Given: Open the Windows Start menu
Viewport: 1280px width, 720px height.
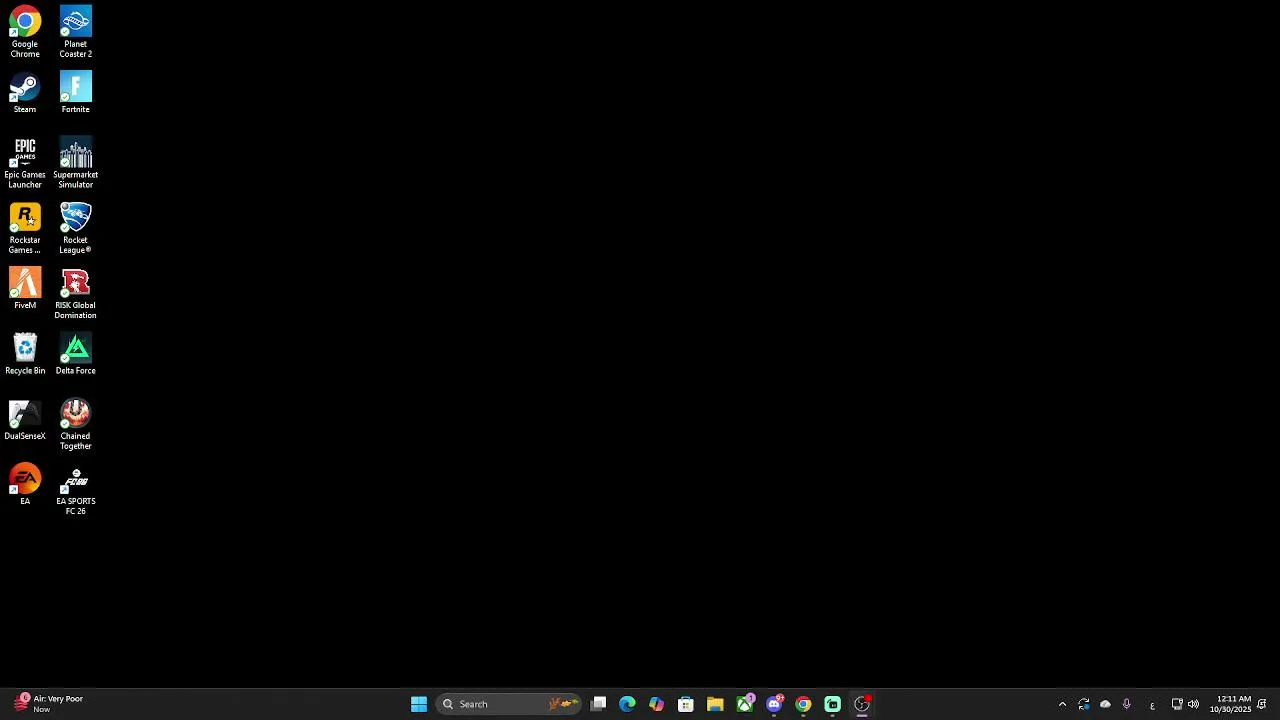Looking at the screenshot, I should click(419, 704).
